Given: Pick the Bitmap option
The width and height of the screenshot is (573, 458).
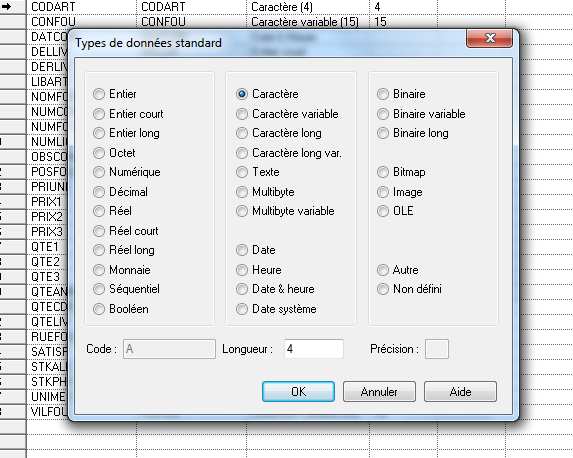Looking at the screenshot, I should pos(383,172).
